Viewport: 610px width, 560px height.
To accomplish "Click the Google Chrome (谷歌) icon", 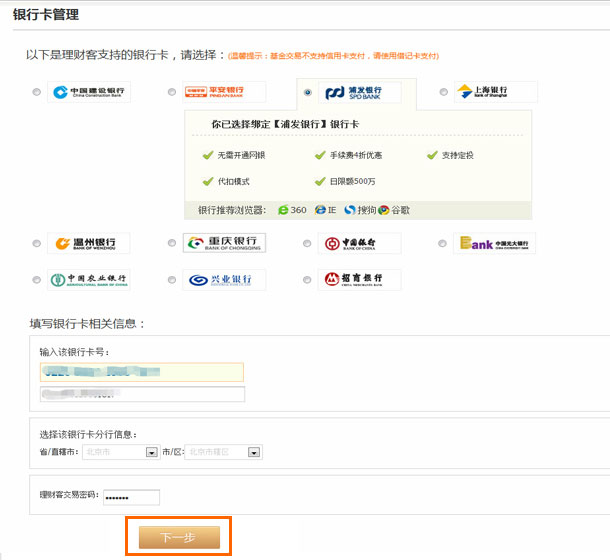I will 383,210.
